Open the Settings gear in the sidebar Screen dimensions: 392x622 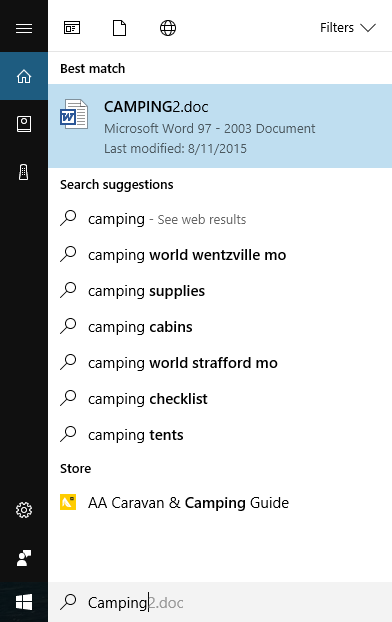[x=24, y=510]
